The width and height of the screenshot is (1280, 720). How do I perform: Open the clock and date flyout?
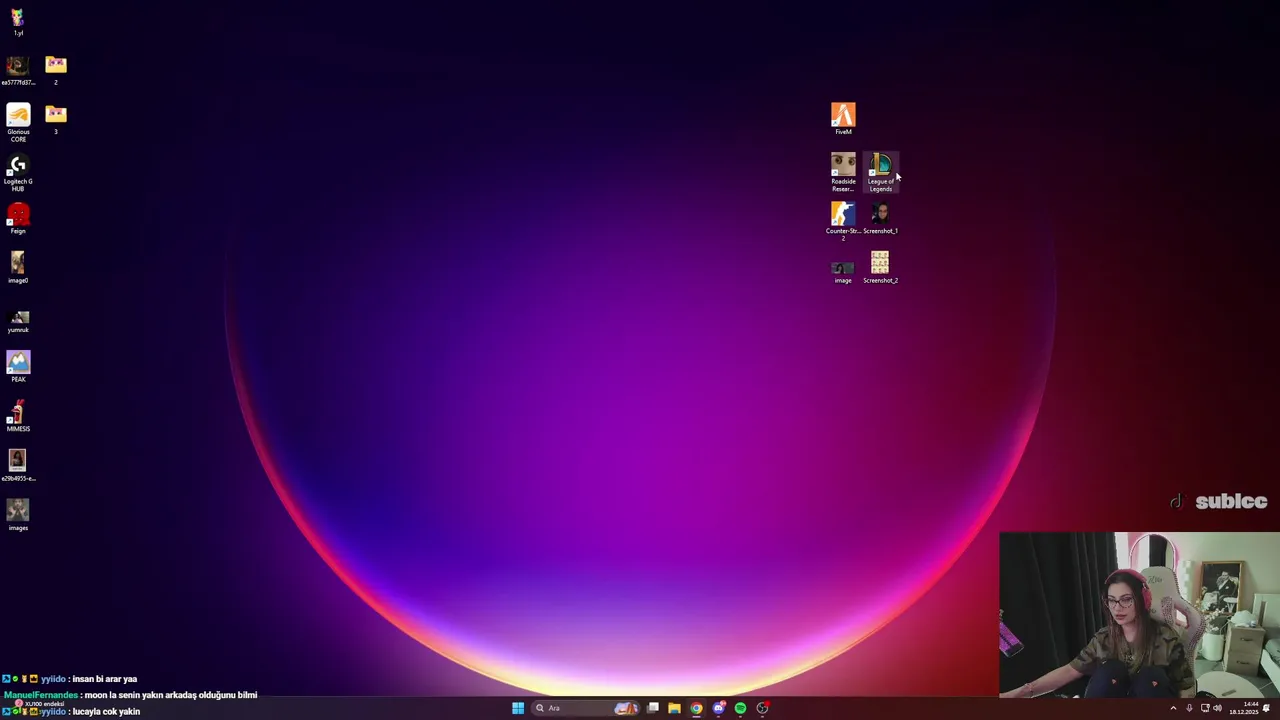tap(1245, 708)
